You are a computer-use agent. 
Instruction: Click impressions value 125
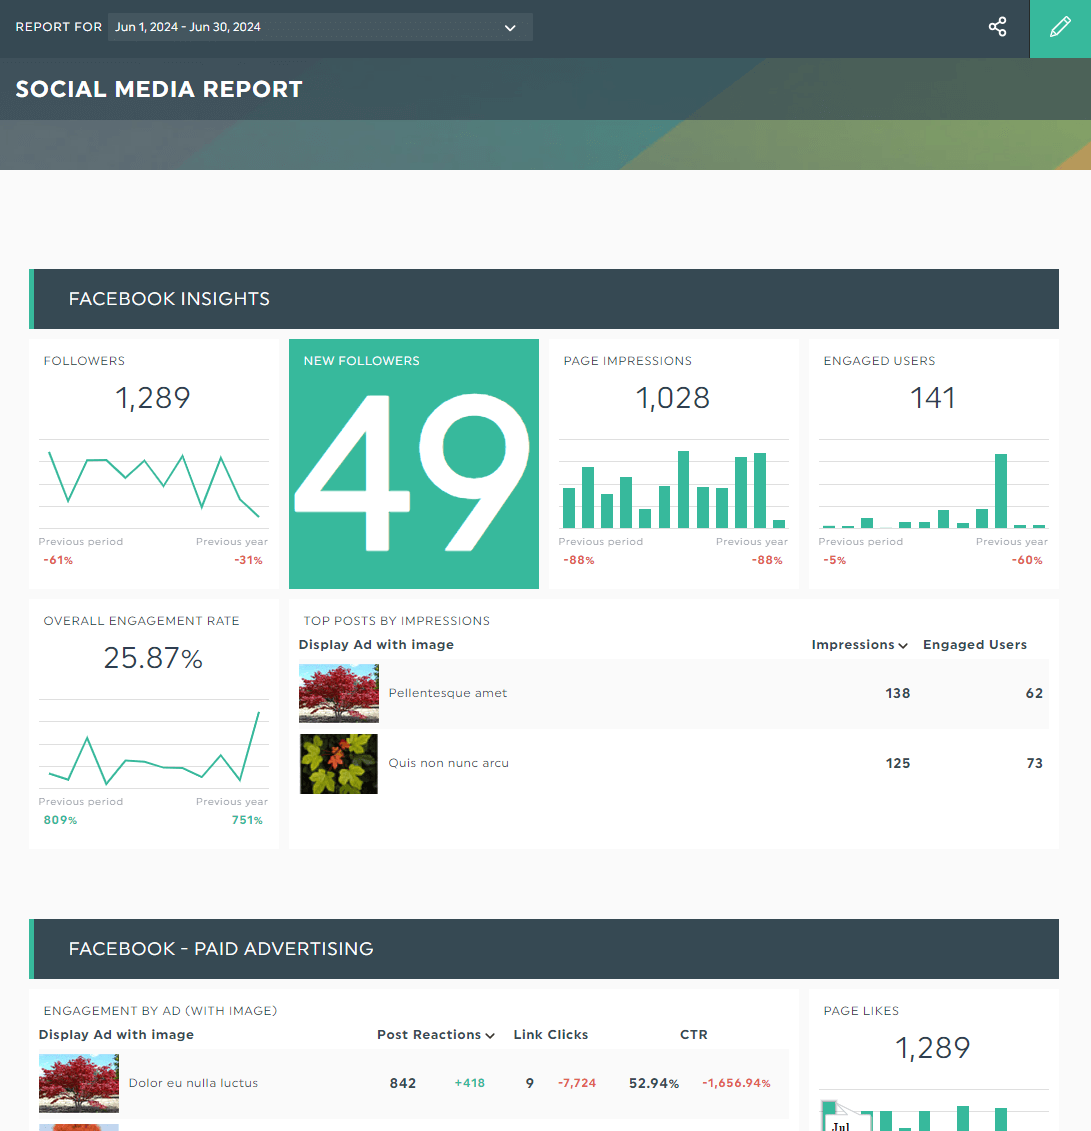898,763
